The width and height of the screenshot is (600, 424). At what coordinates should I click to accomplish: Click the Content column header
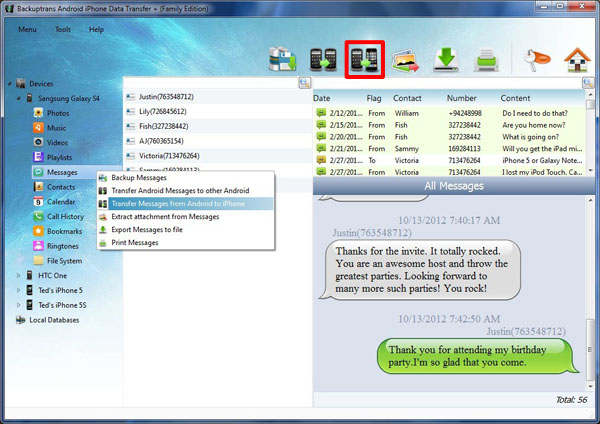pos(515,98)
